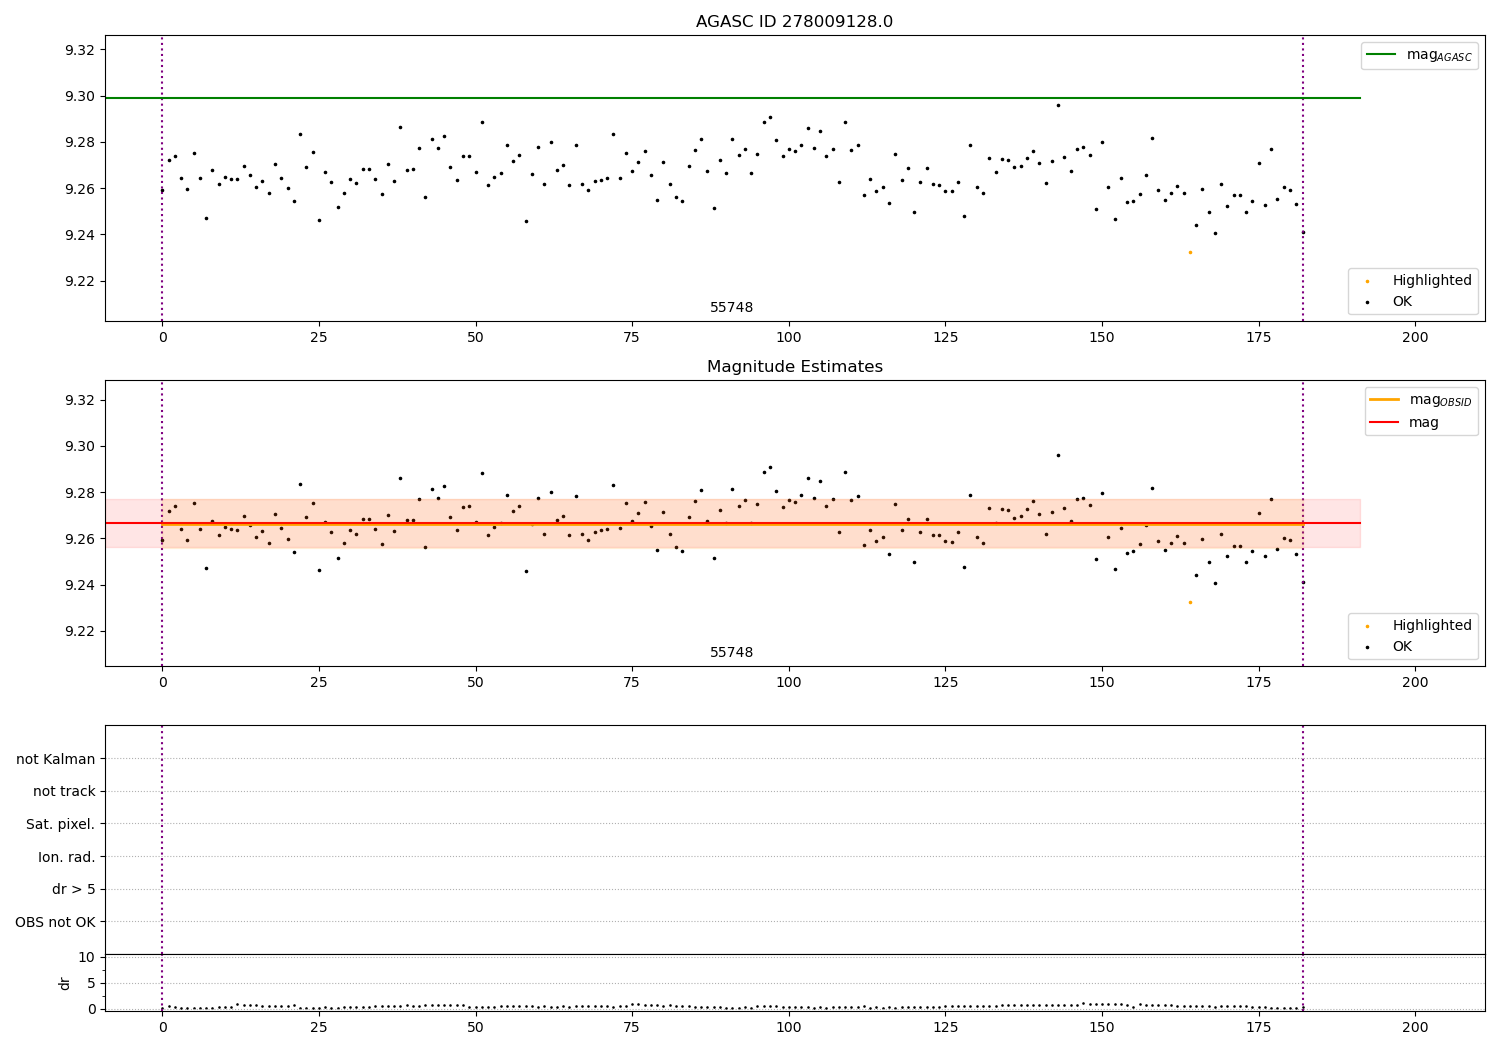Click the 55748 label in the middle plot
This screenshot has width=1500, height=1050.
click(732, 653)
